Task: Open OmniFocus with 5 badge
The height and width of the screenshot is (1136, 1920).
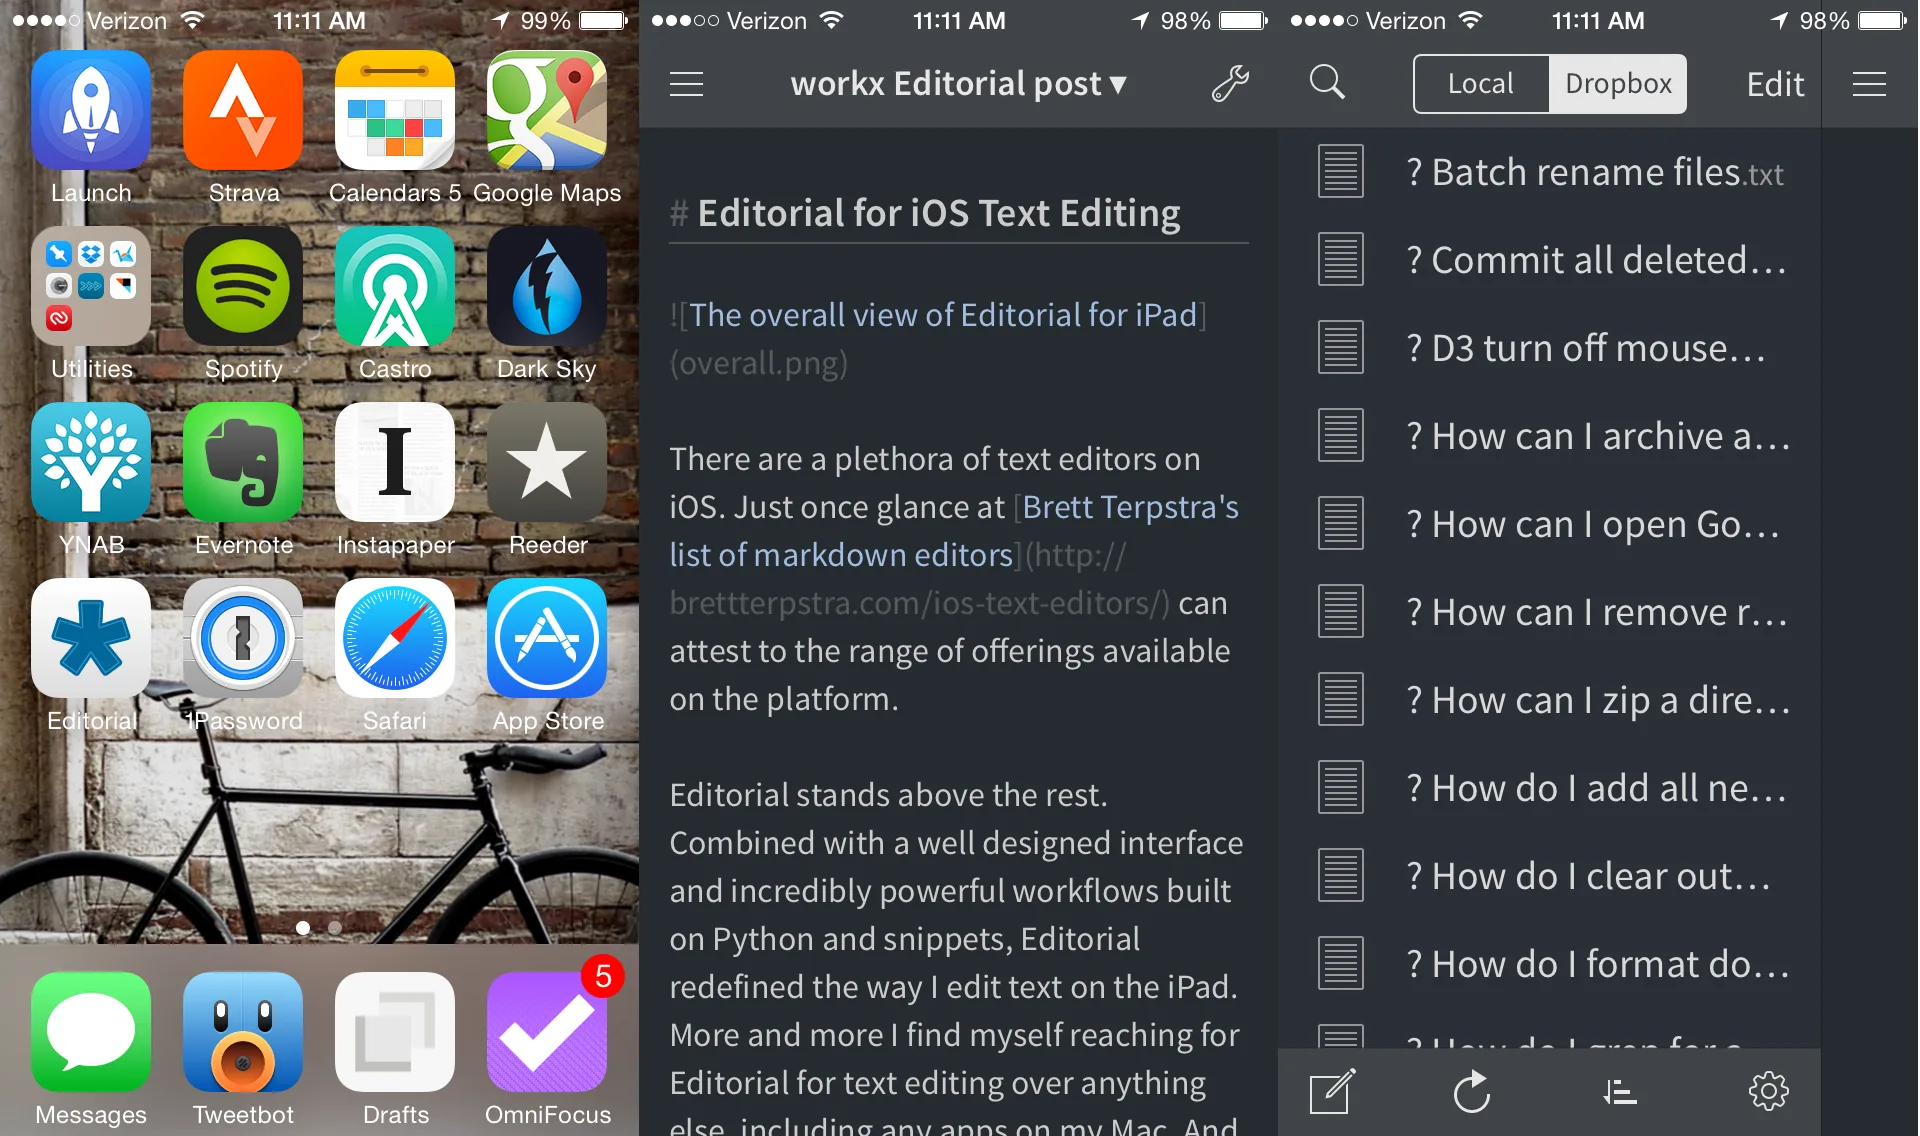Action: [x=547, y=1032]
